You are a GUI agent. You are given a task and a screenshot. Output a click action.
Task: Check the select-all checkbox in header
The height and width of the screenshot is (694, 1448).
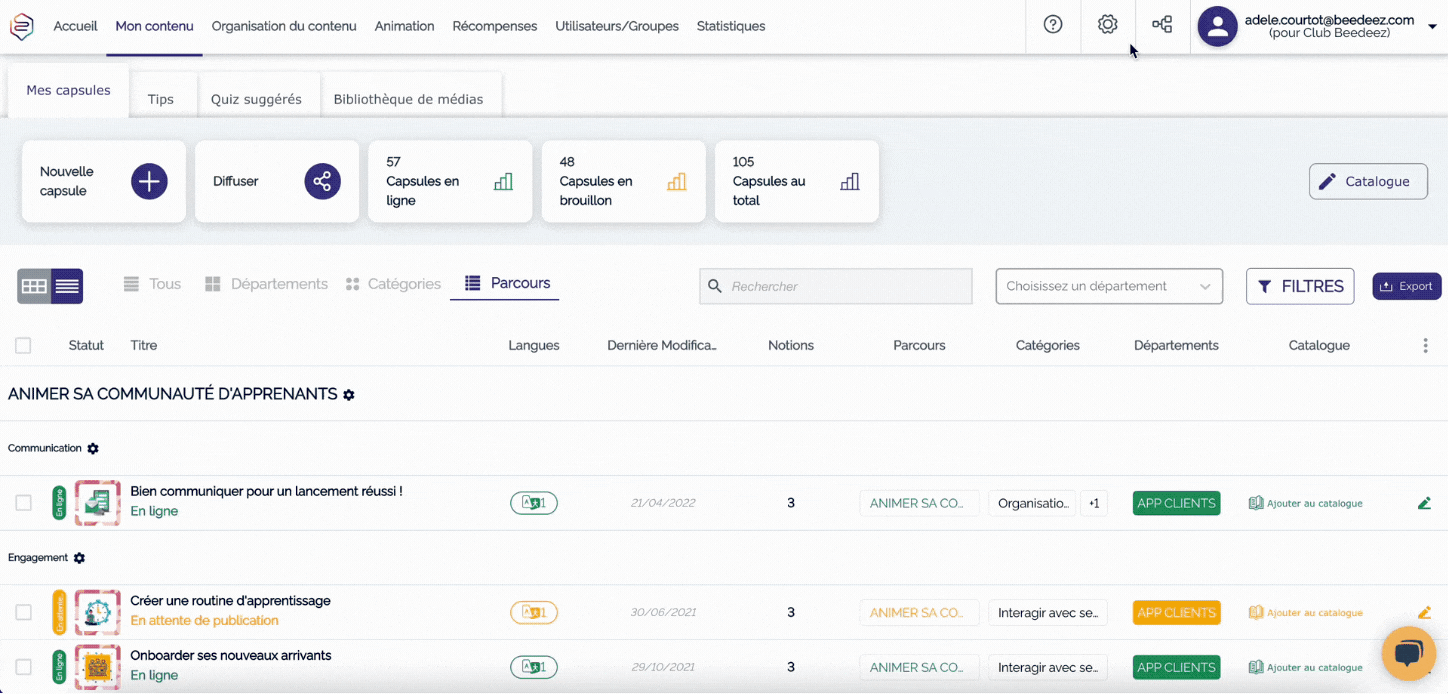click(23, 345)
